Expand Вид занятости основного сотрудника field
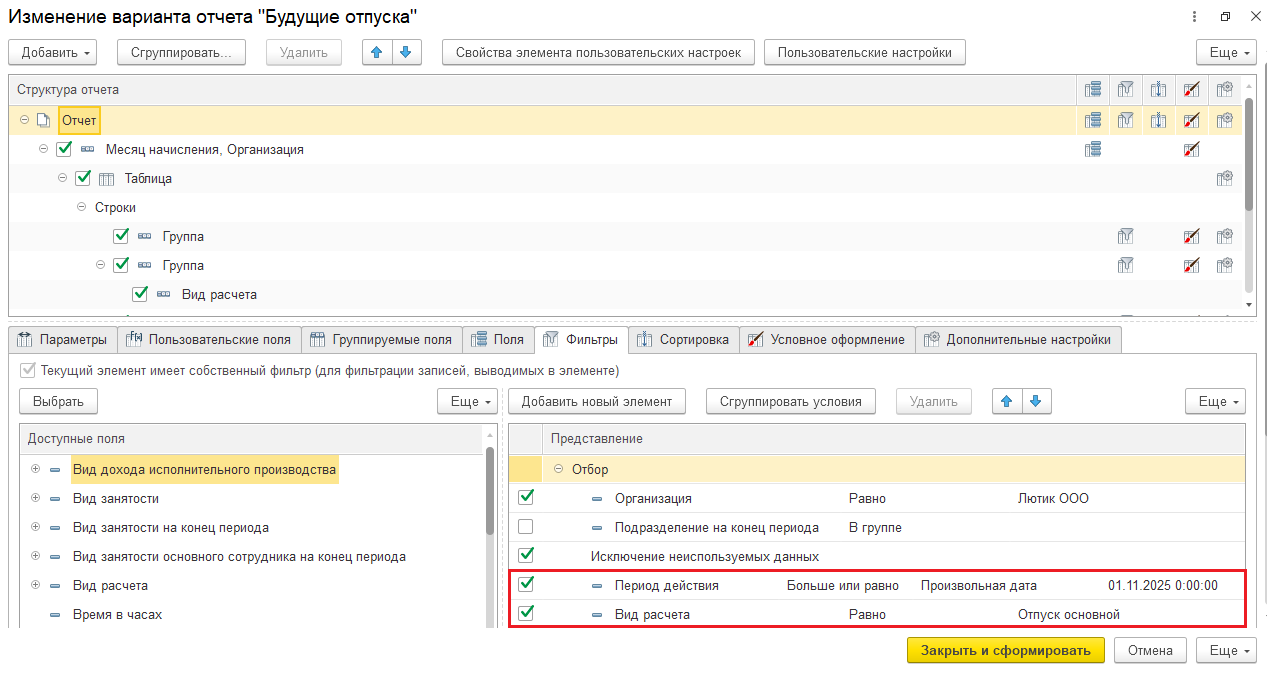1267x674 pixels. (x=35, y=556)
